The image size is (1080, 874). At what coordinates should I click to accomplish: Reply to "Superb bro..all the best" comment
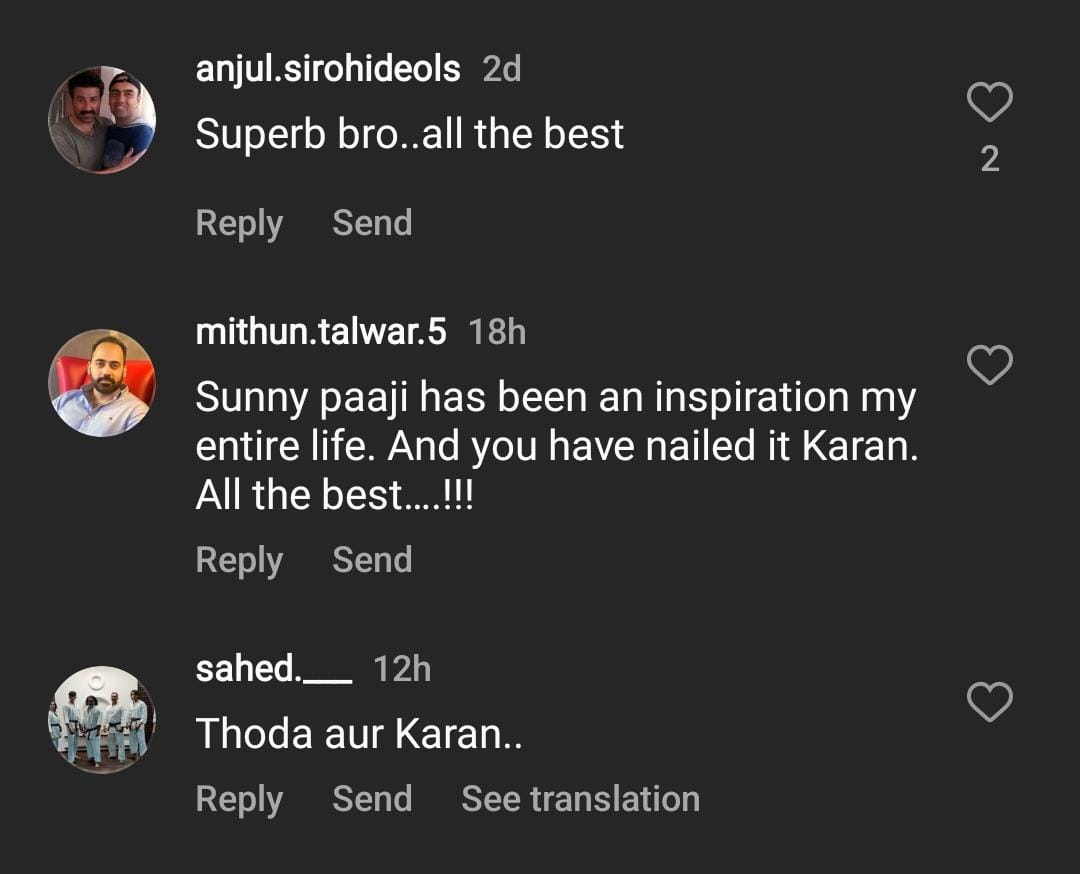tap(239, 223)
